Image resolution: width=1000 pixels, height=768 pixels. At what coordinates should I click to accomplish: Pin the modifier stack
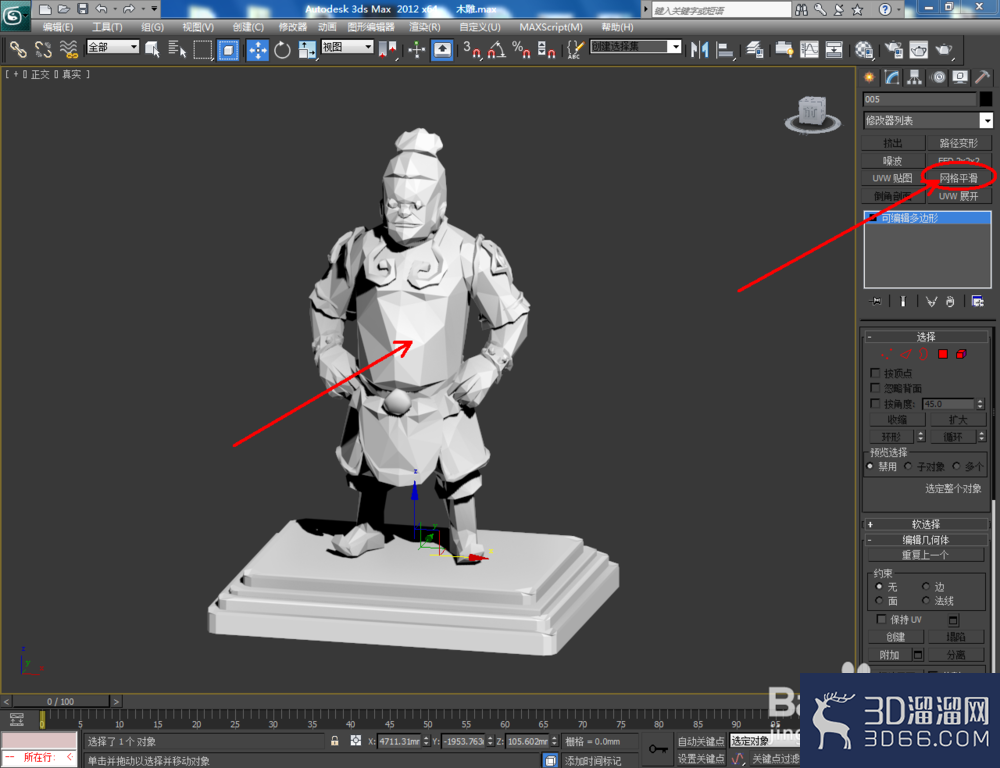click(876, 301)
